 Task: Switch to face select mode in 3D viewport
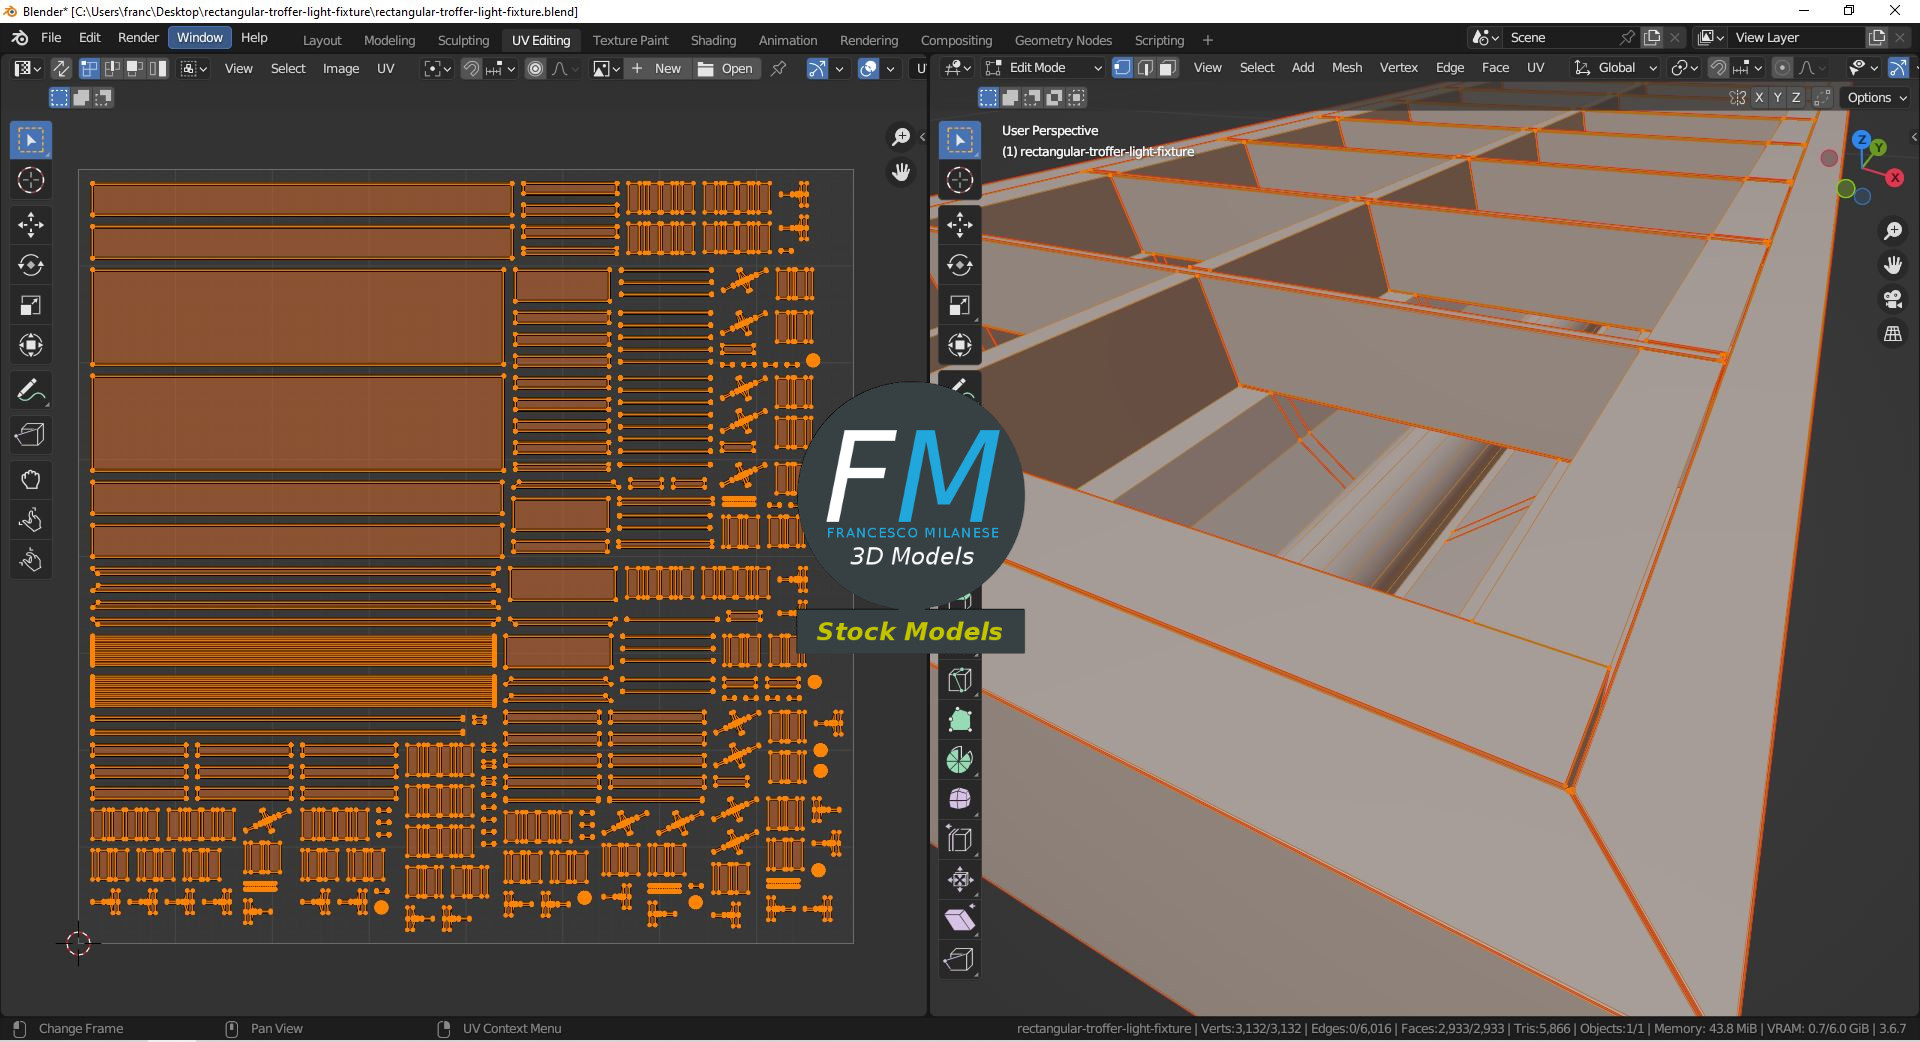[1168, 68]
